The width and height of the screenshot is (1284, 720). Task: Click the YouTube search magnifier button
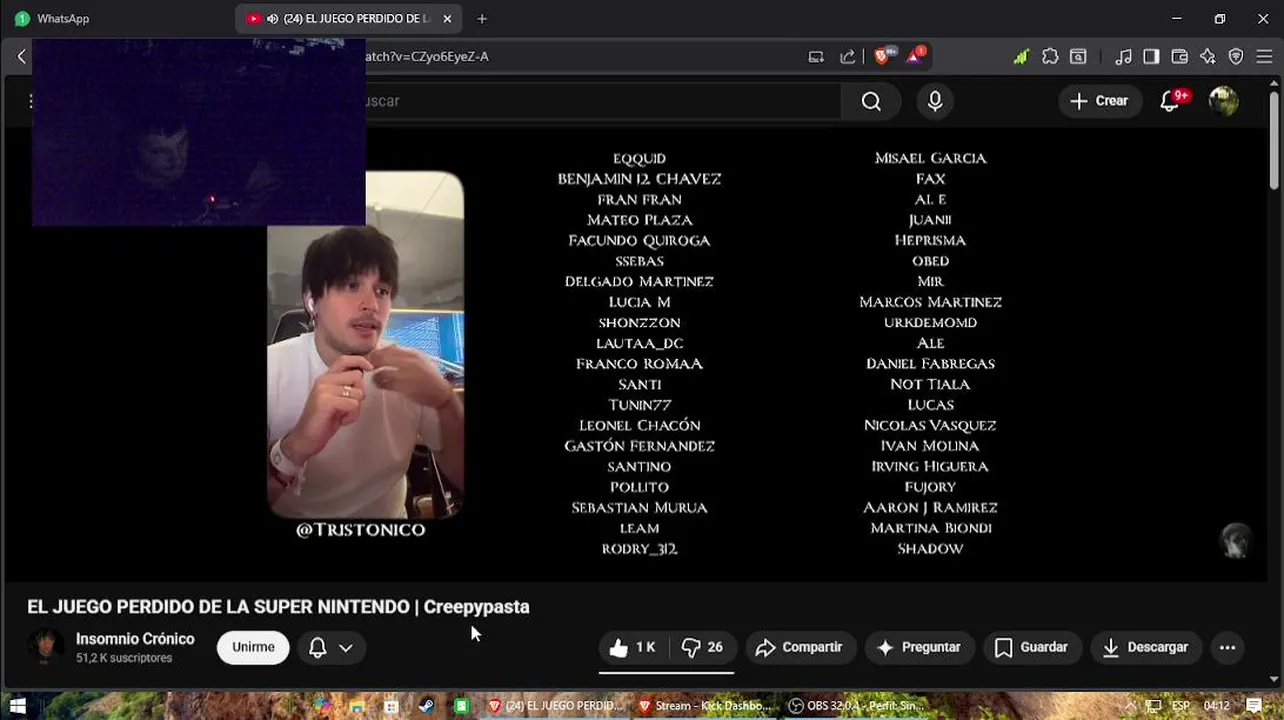871,101
